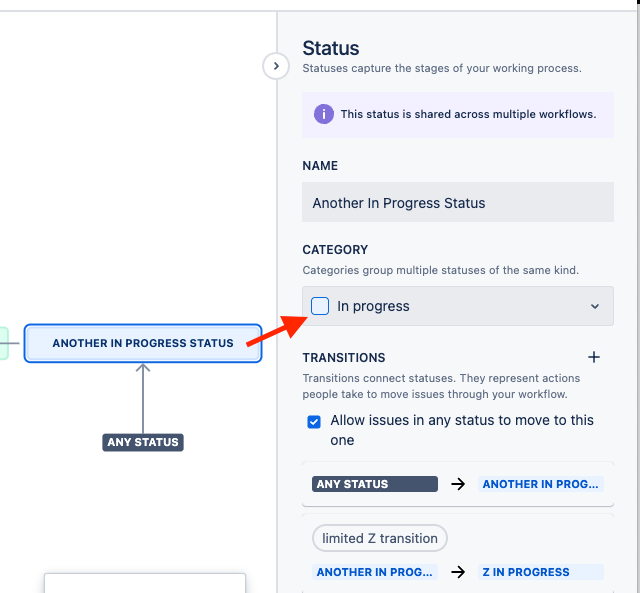Screen dimensions: 640x593
Task: Click the ANOTHER IN PROG... destination lozenge
Action: point(540,484)
